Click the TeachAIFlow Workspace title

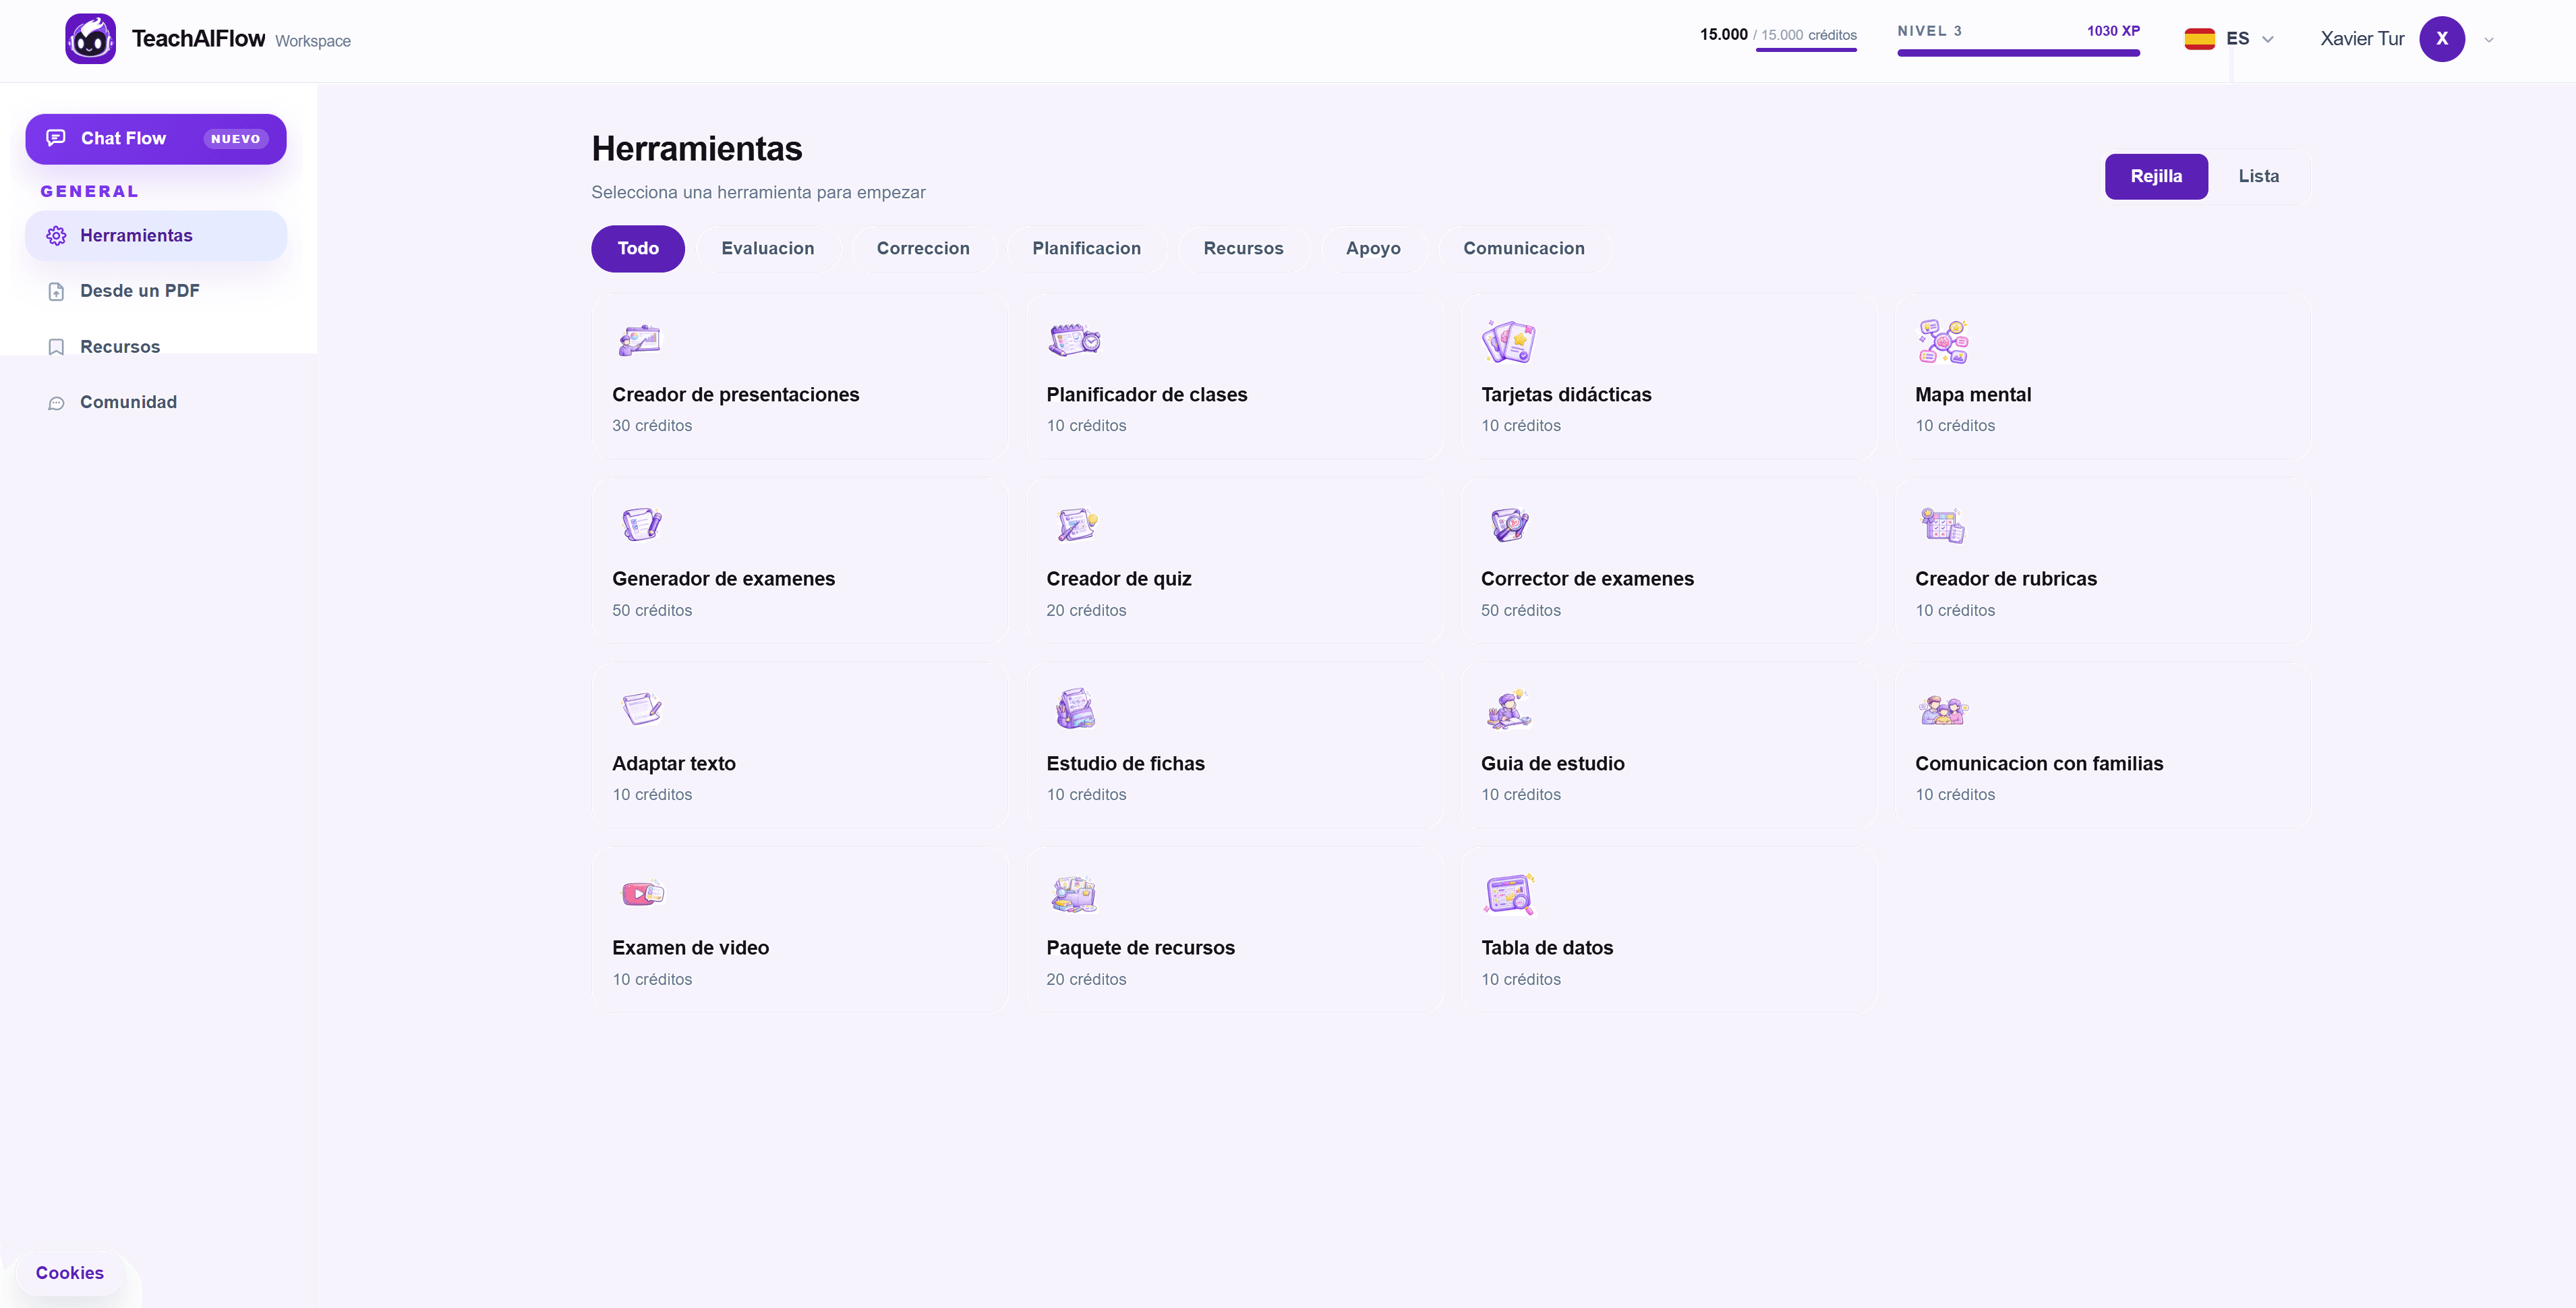tap(241, 39)
